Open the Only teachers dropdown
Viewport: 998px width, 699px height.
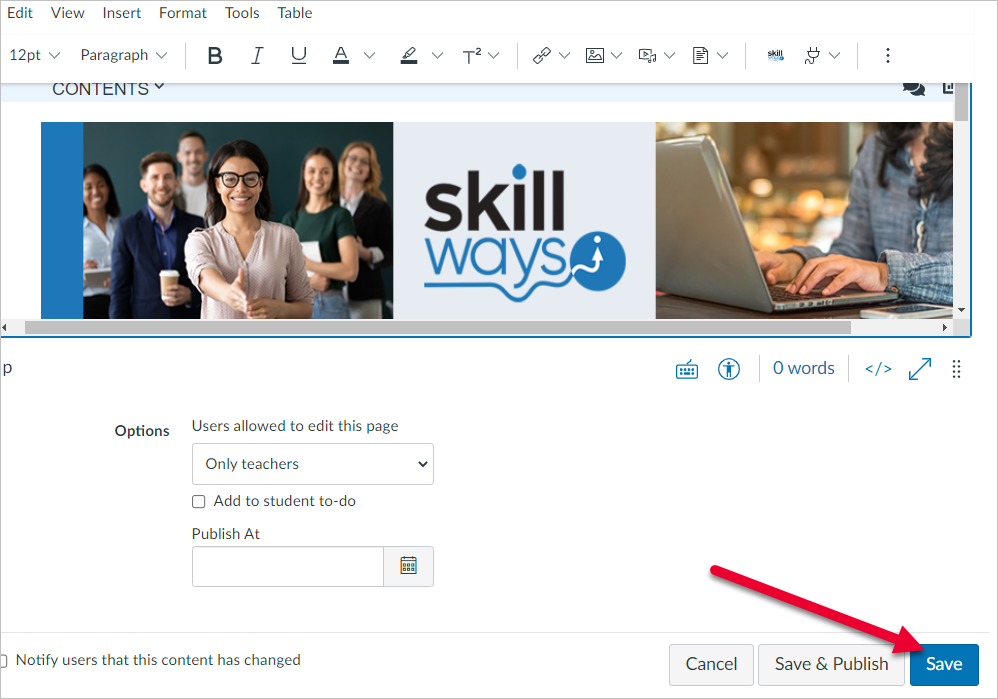[x=313, y=464]
